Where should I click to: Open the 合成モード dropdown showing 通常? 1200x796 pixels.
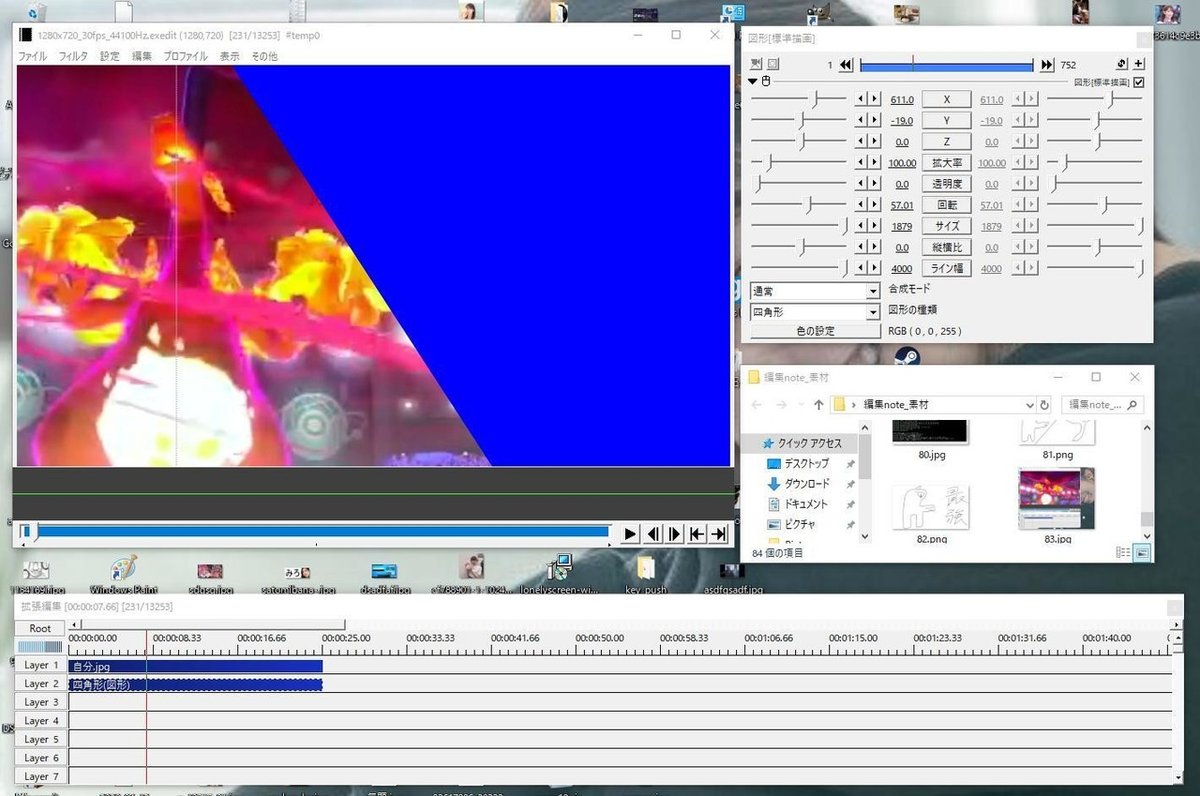(x=815, y=291)
